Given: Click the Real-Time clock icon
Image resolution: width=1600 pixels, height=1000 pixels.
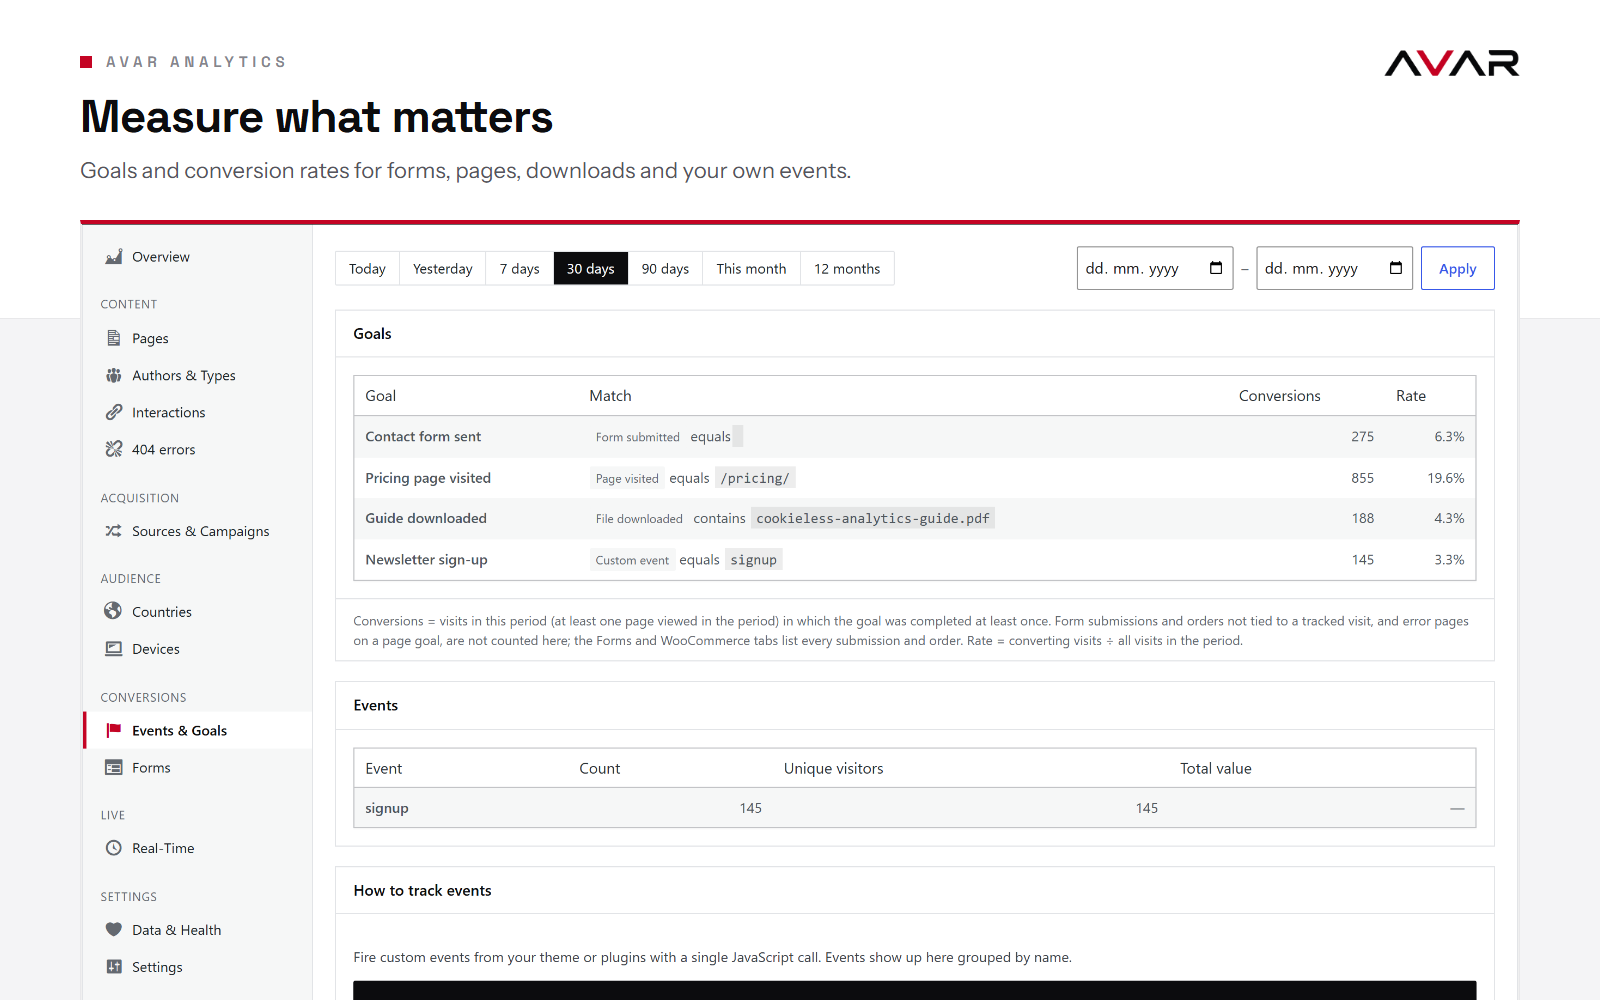Looking at the screenshot, I should click(x=114, y=848).
